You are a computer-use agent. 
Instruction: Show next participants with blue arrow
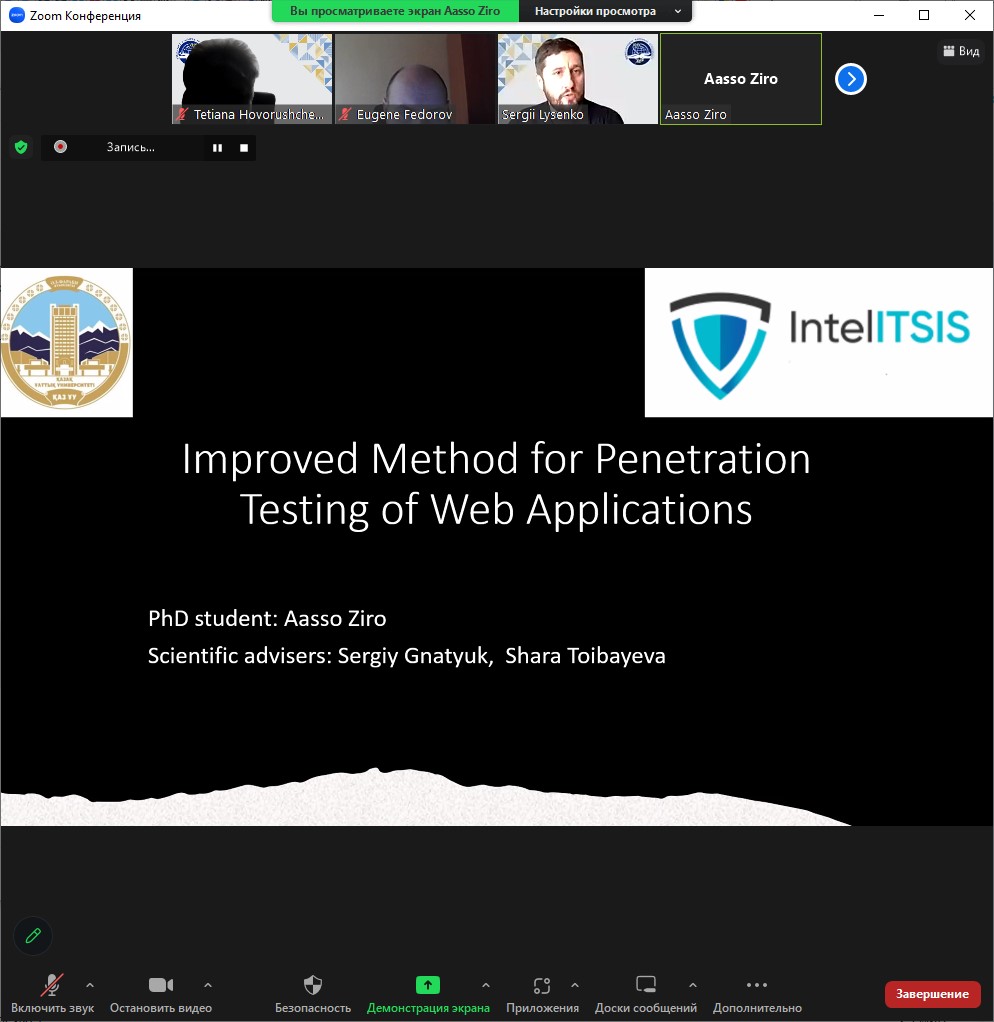850,79
